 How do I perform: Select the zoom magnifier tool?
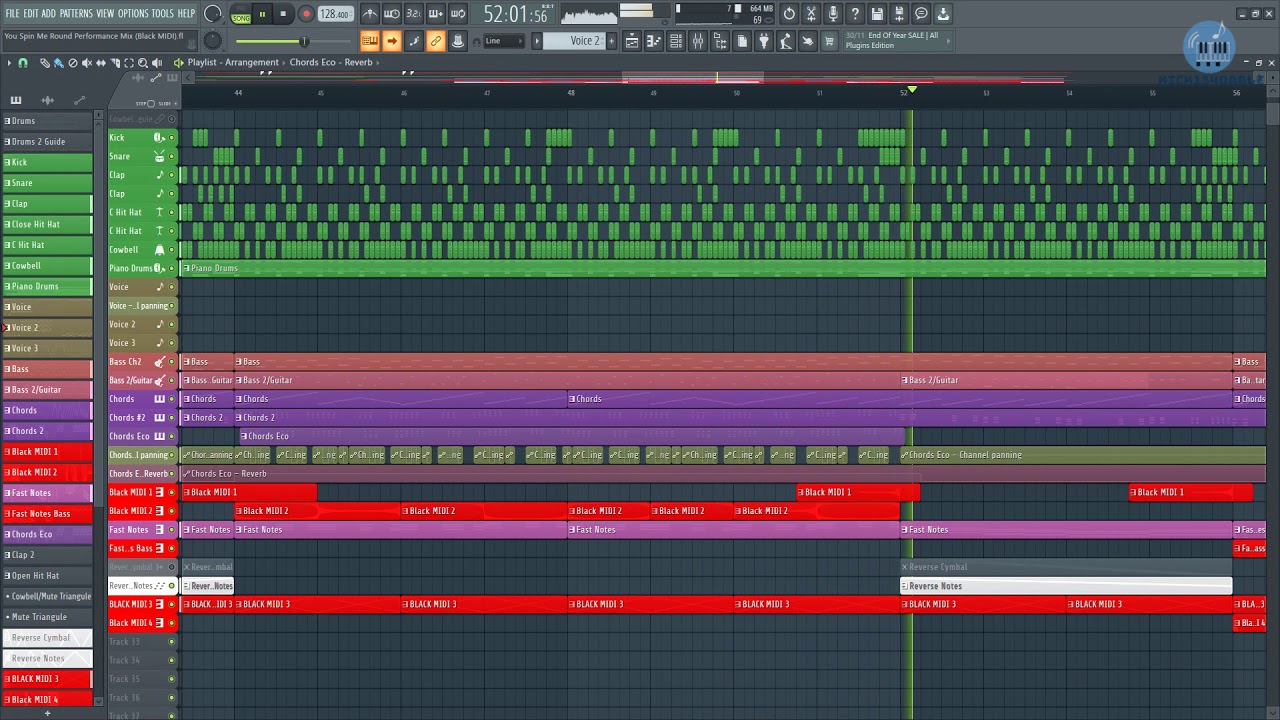coord(143,63)
